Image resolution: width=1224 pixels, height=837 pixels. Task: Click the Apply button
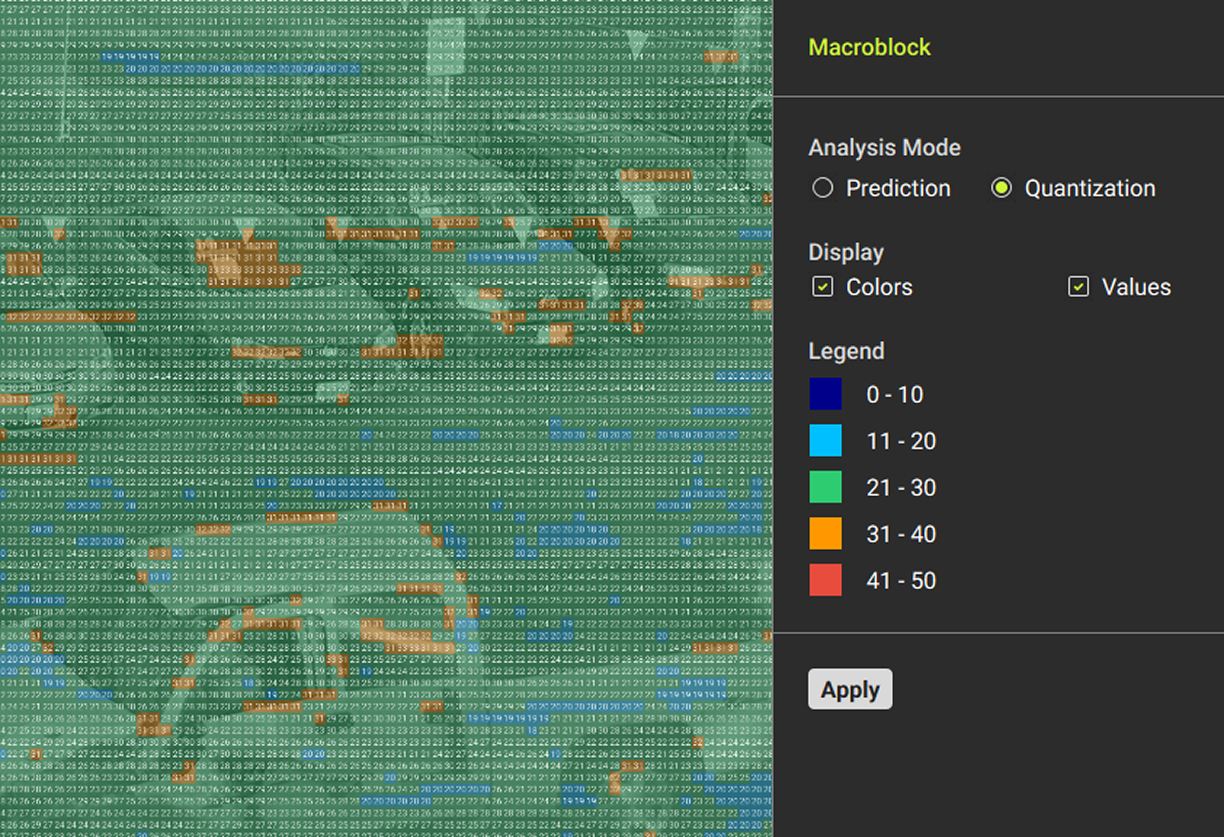click(x=850, y=689)
